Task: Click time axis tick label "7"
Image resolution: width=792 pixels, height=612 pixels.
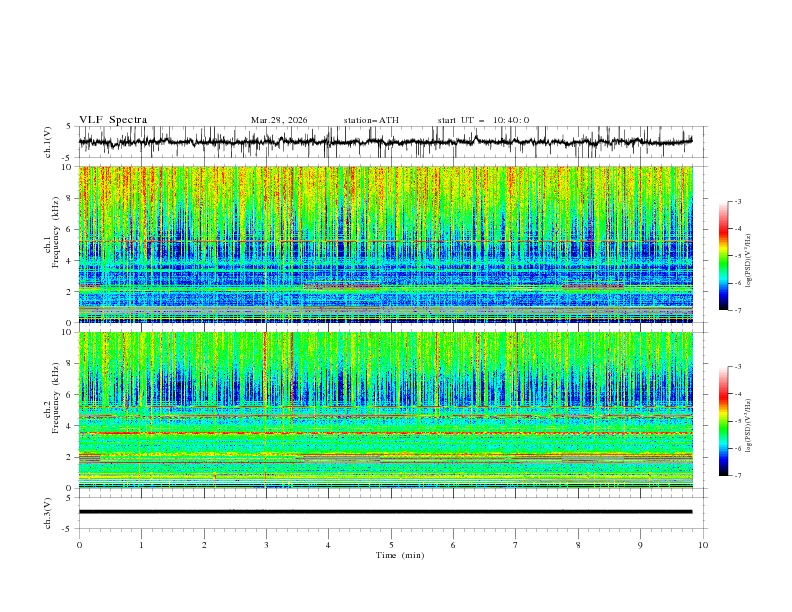Action: click(516, 545)
